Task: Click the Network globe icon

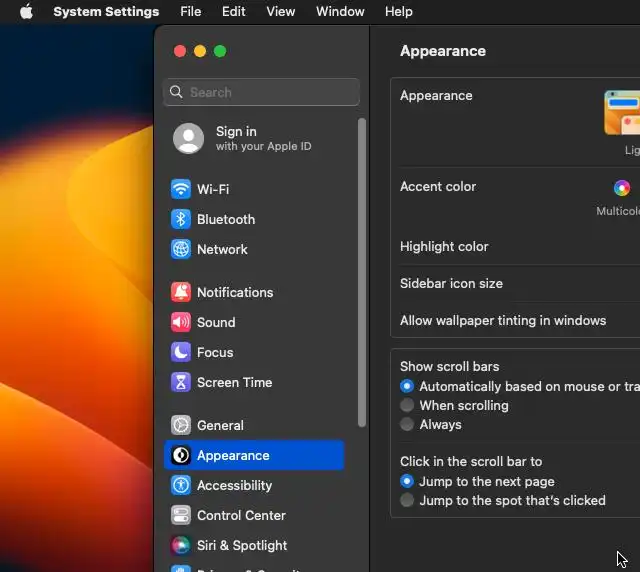Action: (180, 249)
